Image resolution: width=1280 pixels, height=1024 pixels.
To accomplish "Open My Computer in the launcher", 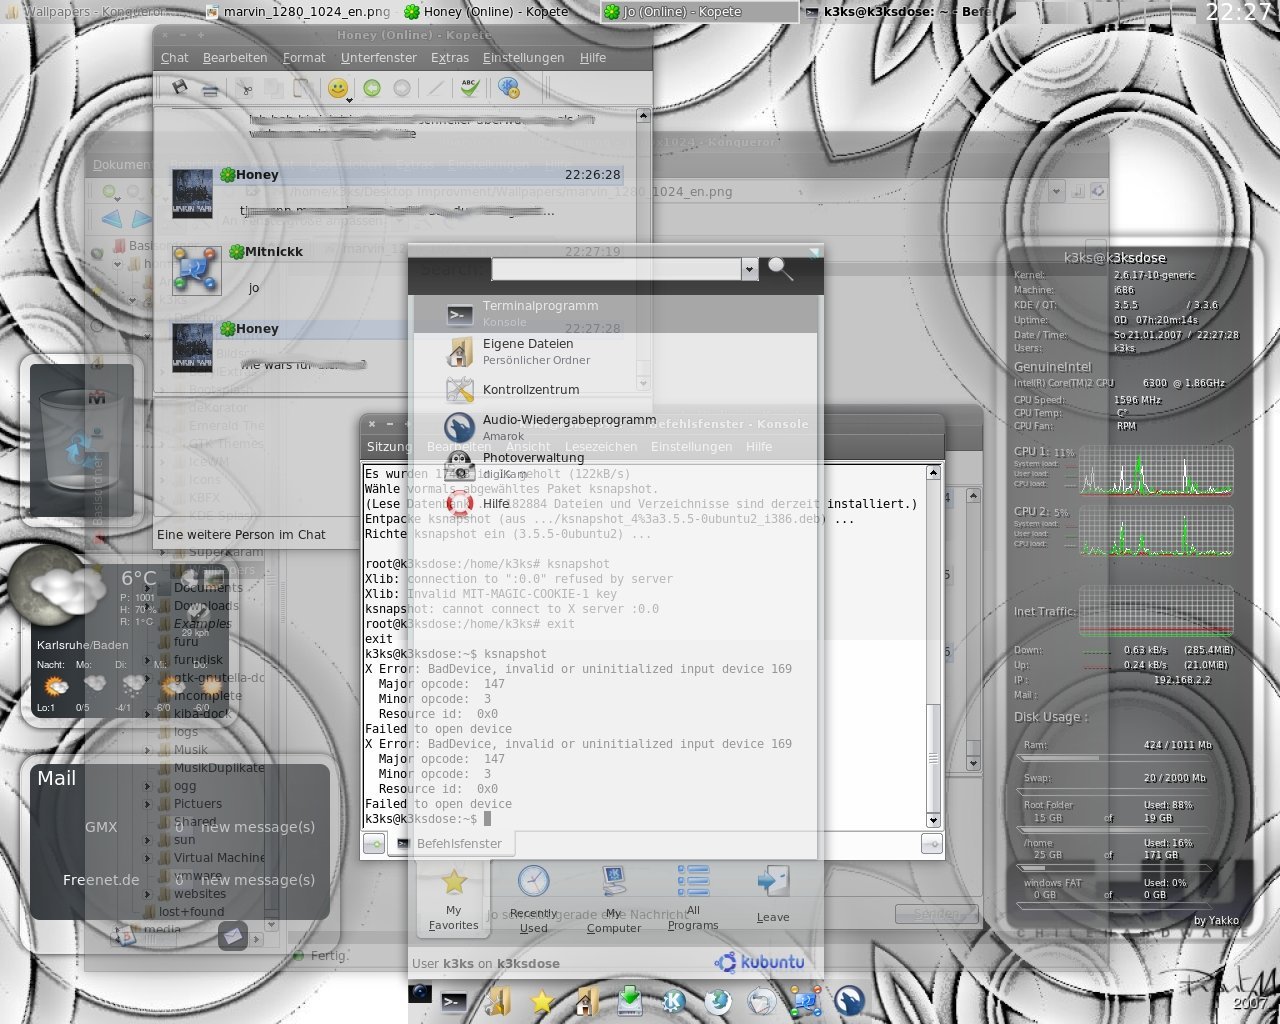I will point(614,899).
